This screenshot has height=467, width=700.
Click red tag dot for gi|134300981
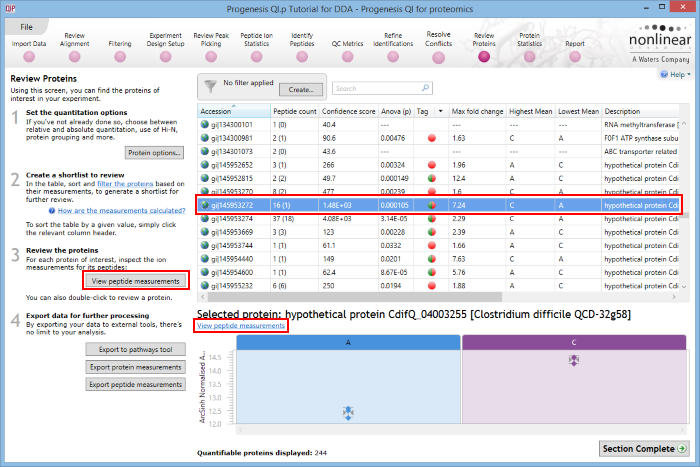pos(432,138)
